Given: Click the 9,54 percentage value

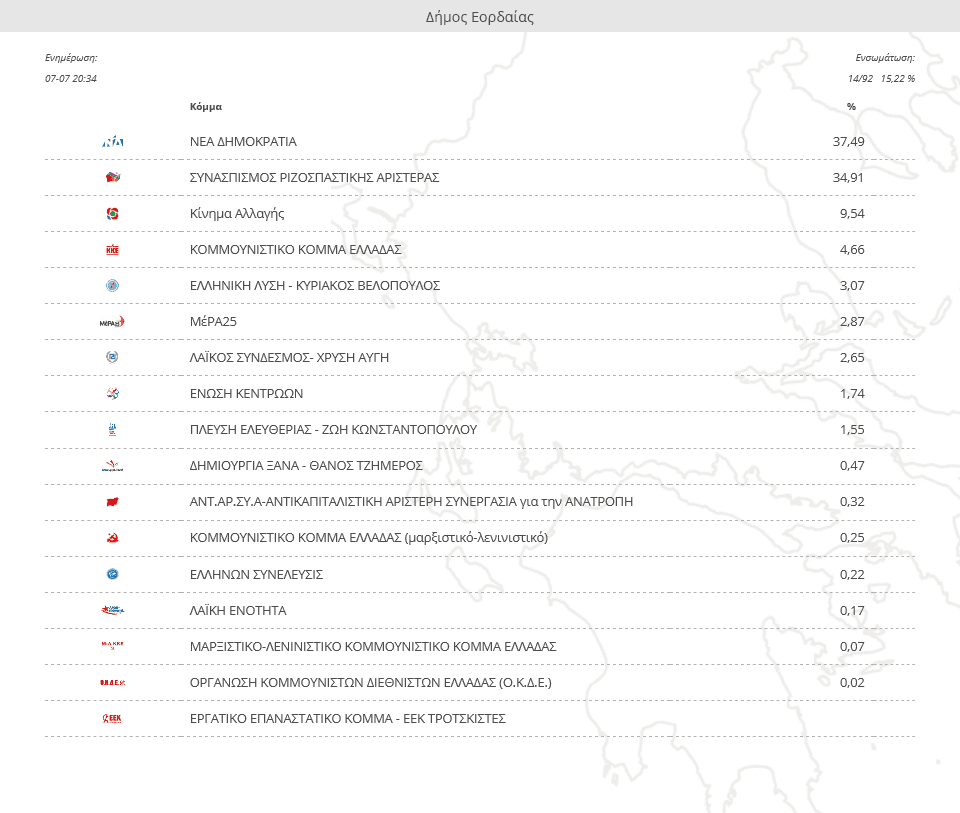Looking at the screenshot, I should click(852, 214).
